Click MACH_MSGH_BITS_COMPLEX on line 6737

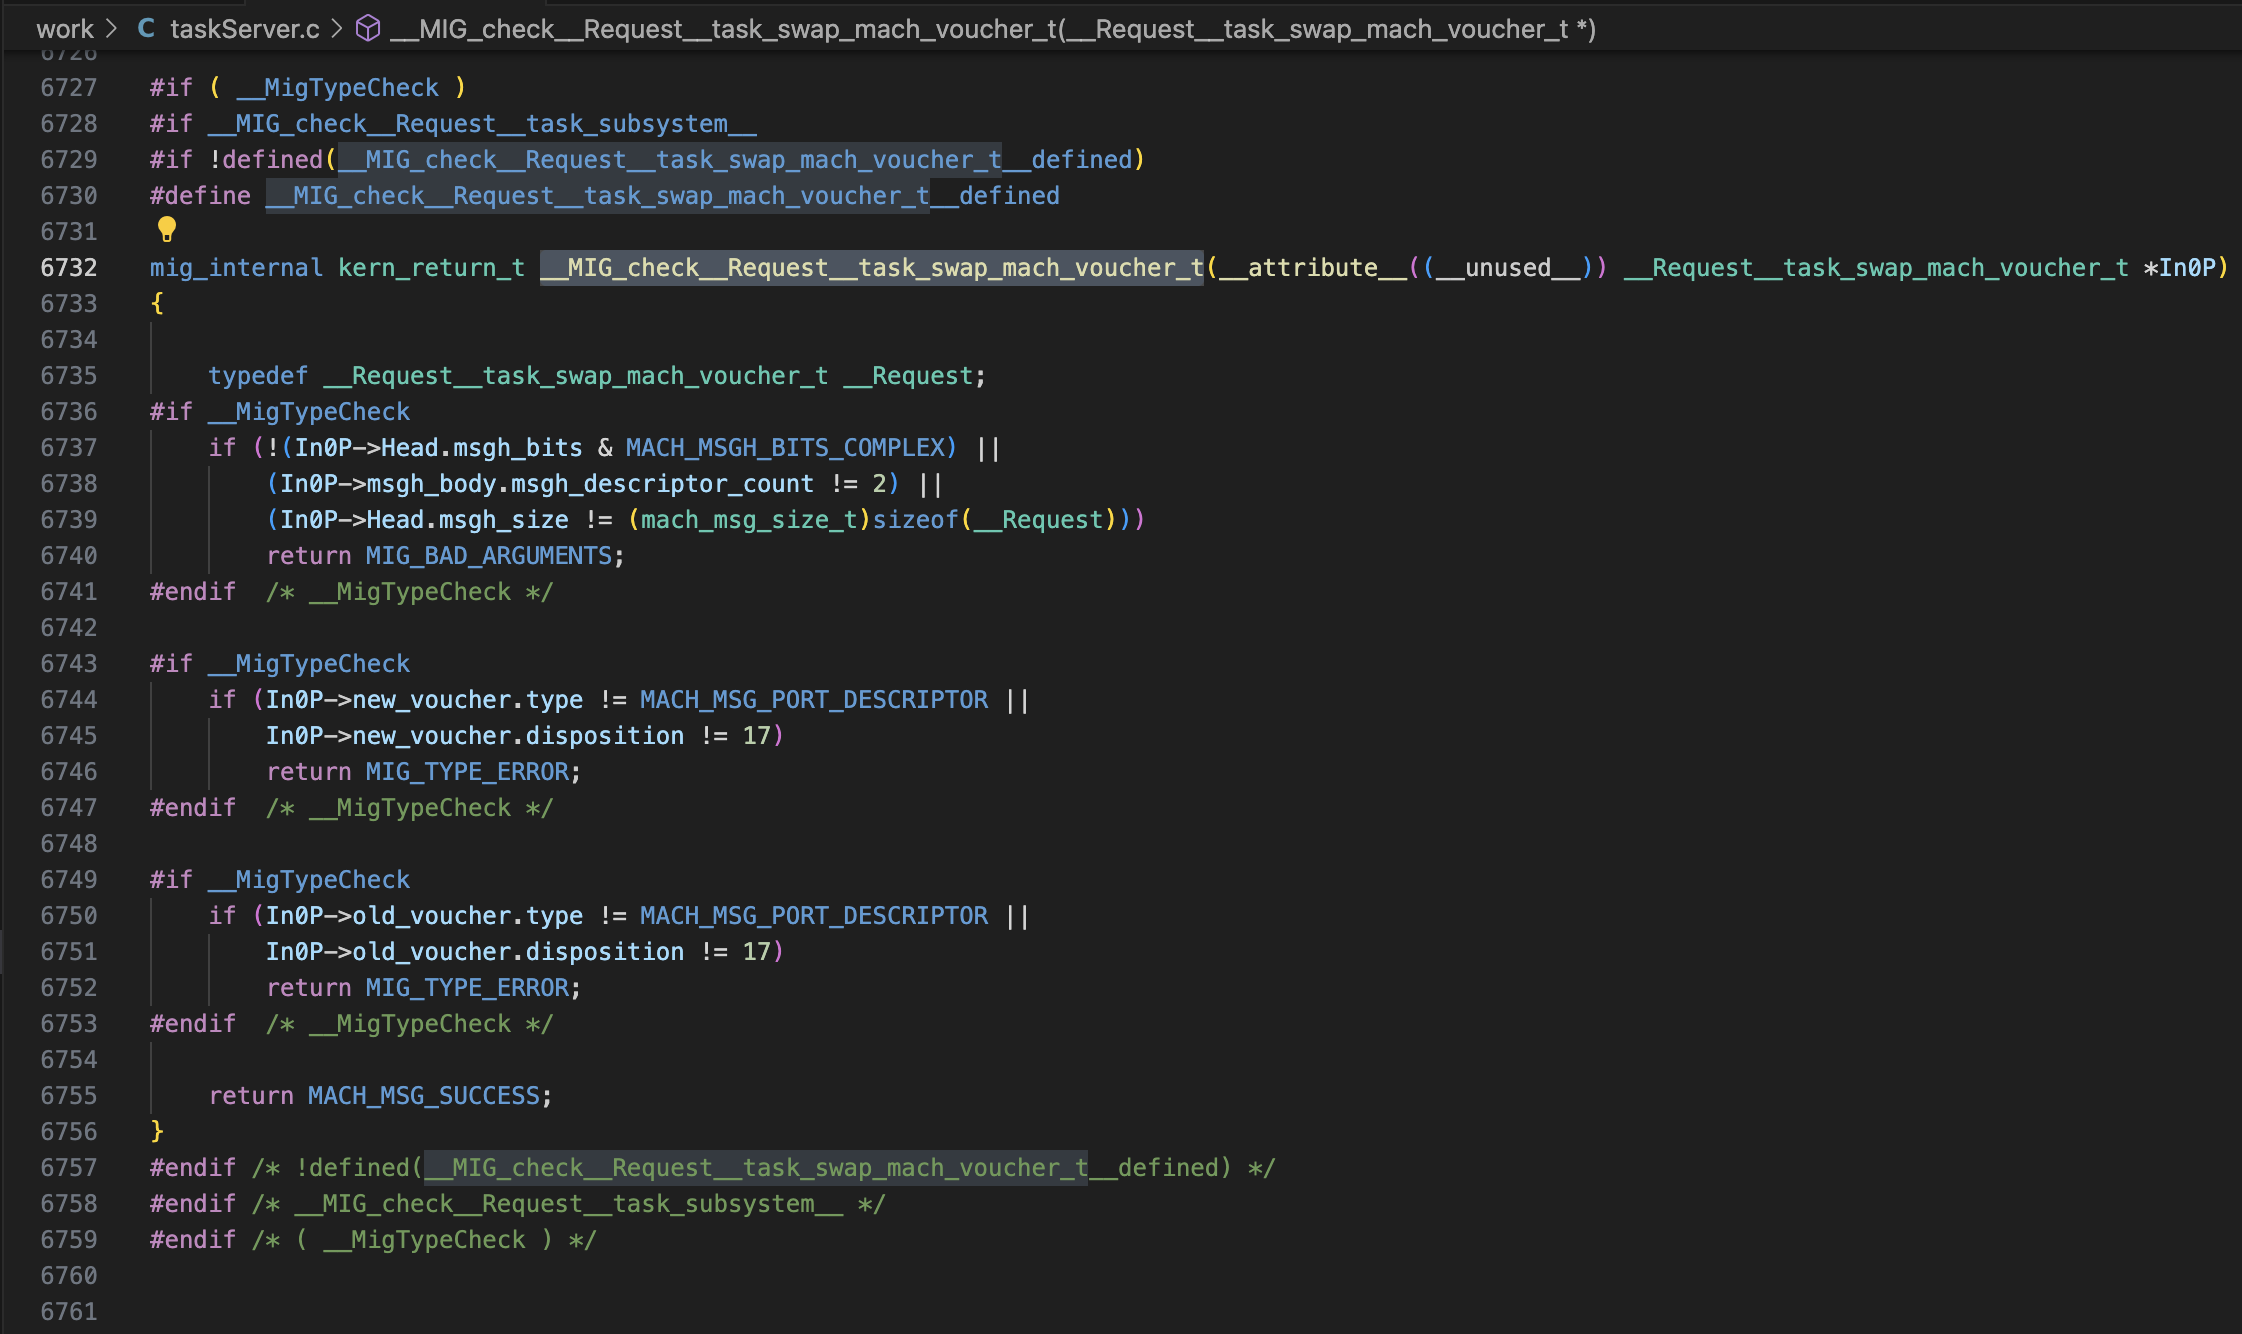pos(785,448)
